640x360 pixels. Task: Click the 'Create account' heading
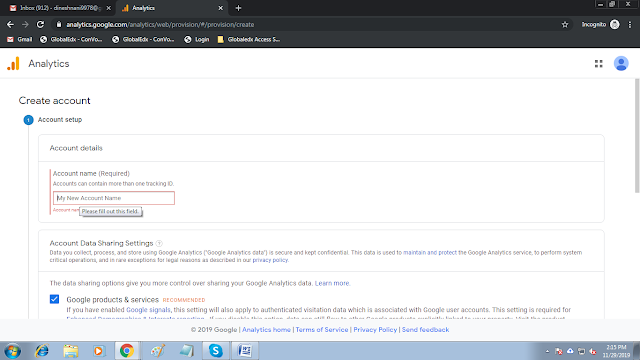(x=54, y=101)
